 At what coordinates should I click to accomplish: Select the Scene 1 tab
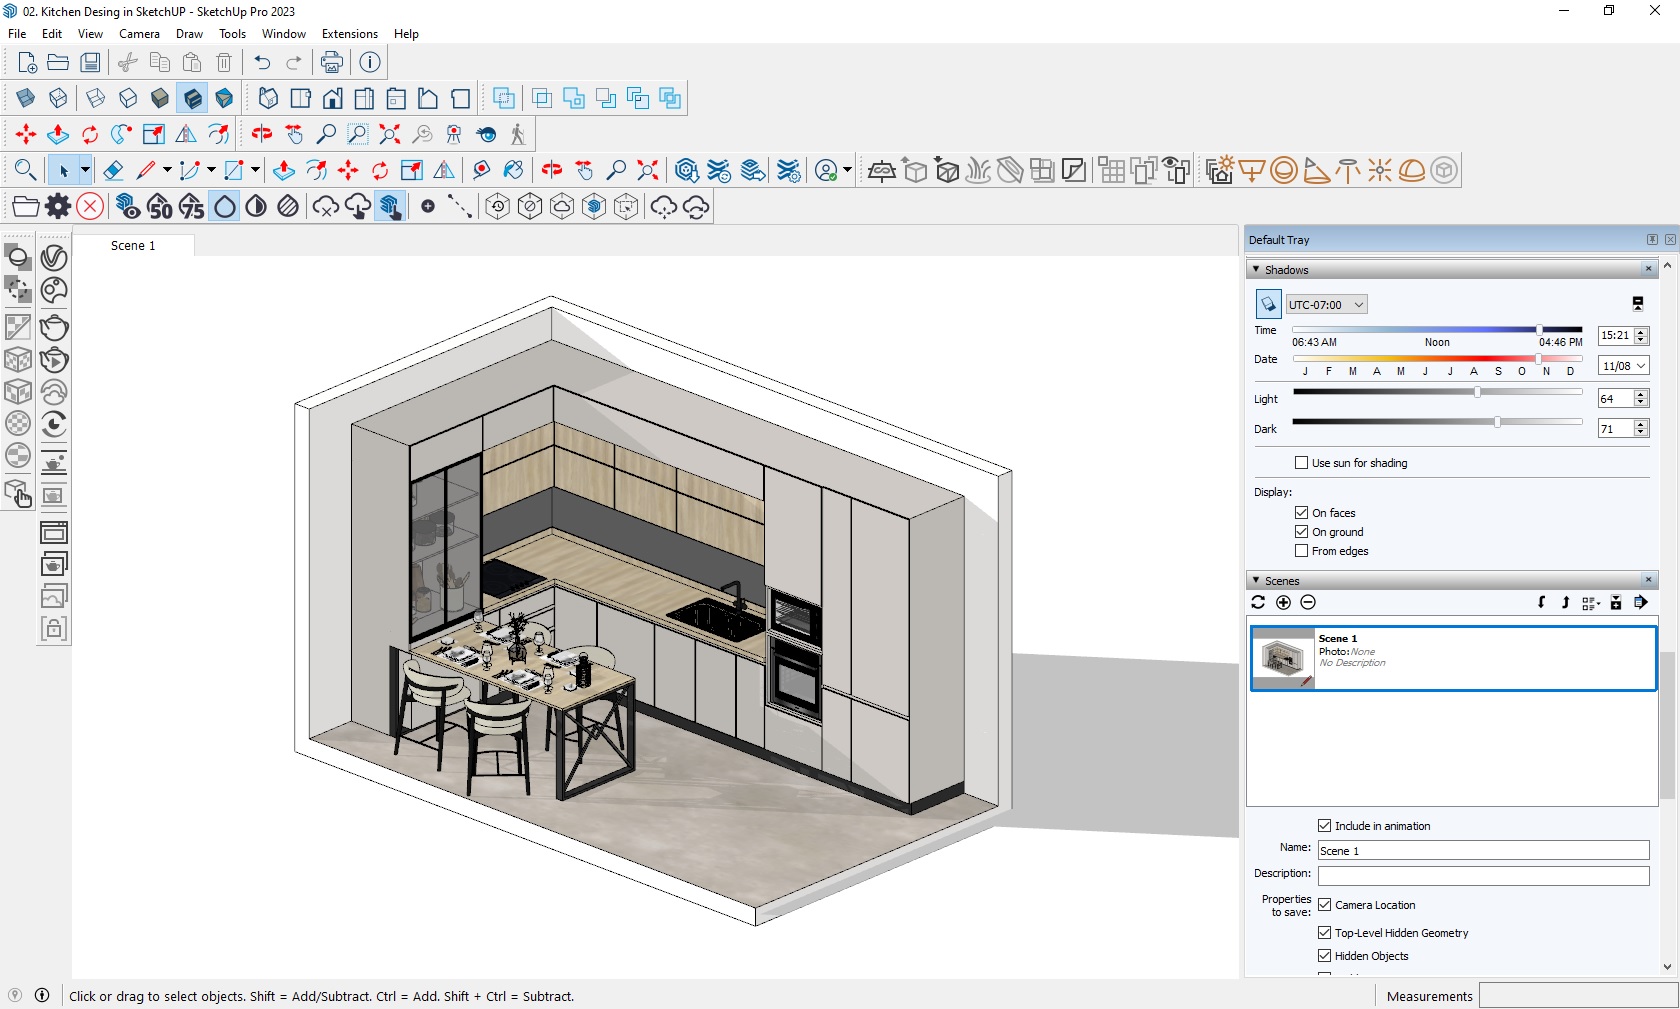[133, 245]
